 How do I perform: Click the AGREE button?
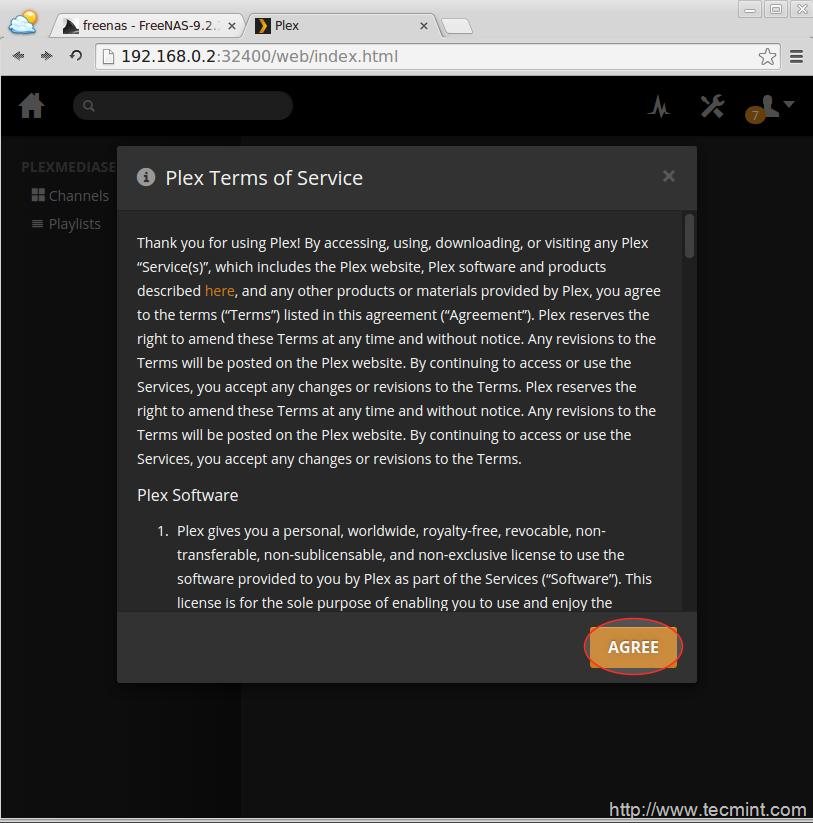pos(633,647)
